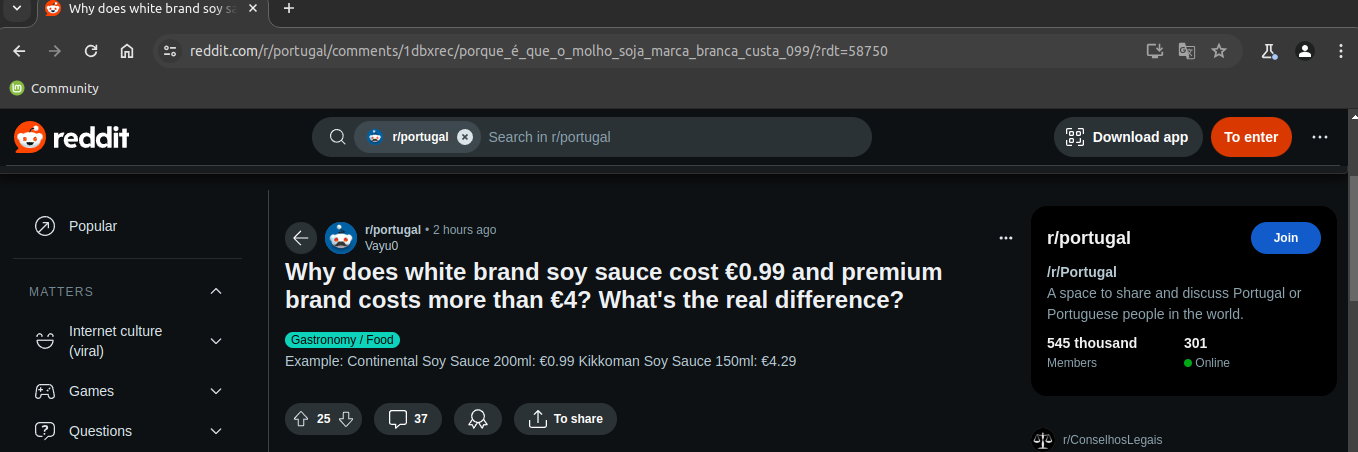The width and height of the screenshot is (1358, 452).
Task: Open Google Translate icon in the address bar
Action: coord(1187,51)
